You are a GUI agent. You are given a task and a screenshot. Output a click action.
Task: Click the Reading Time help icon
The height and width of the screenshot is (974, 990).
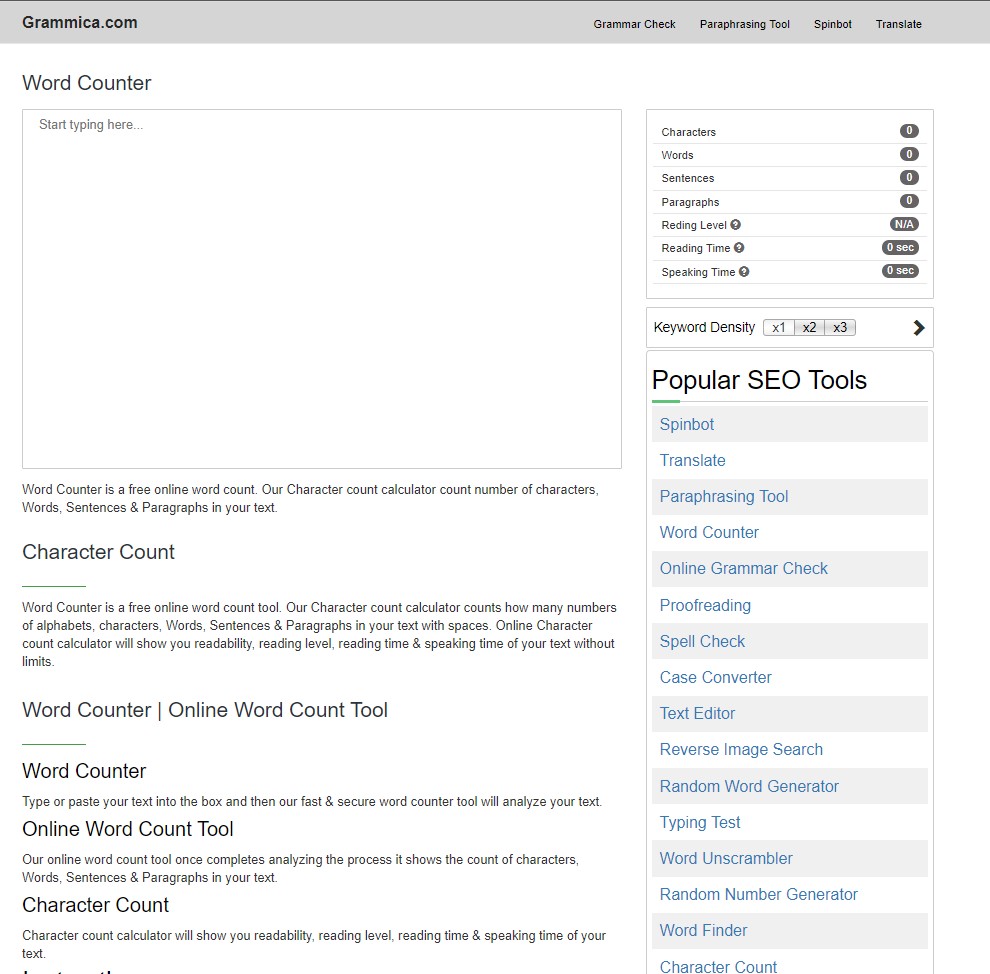(739, 248)
